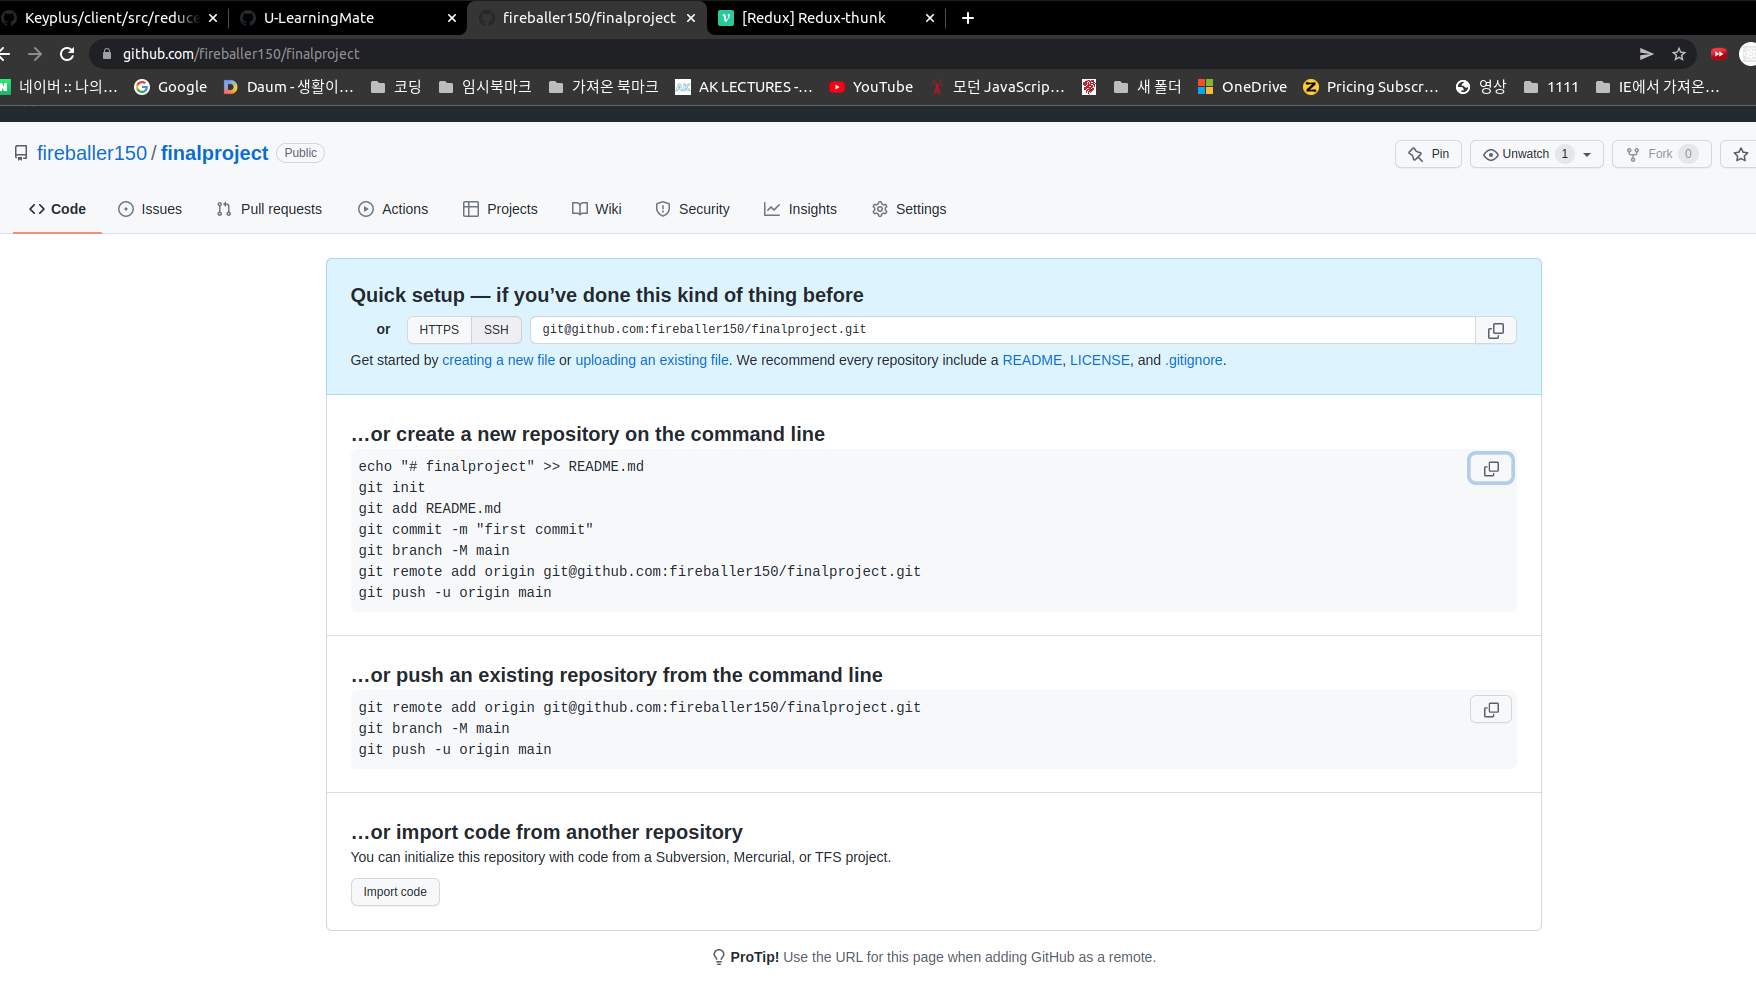Image resolution: width=1756 pixels, height=1000 pixels.
Task: Open the Pricing Subscr... bookmark
Action: (1371, 87)
